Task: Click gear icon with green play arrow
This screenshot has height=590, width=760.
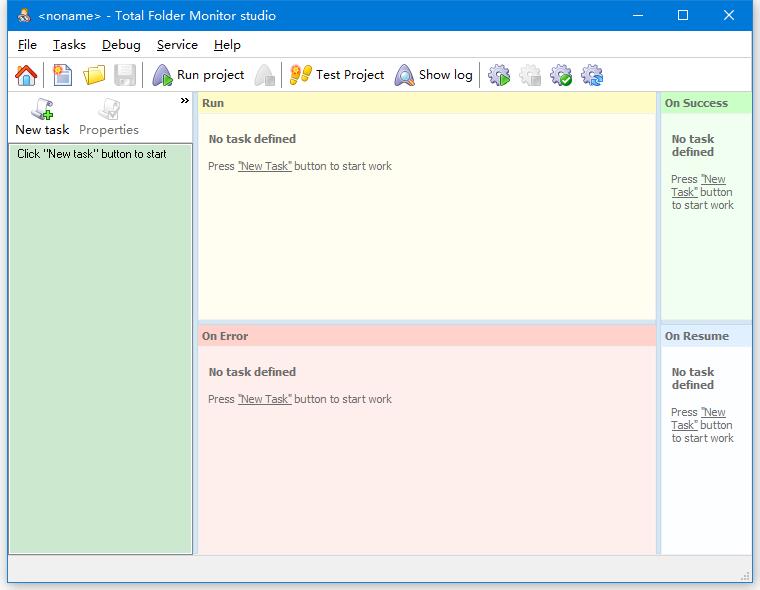Action: click(x=499, y=75)
